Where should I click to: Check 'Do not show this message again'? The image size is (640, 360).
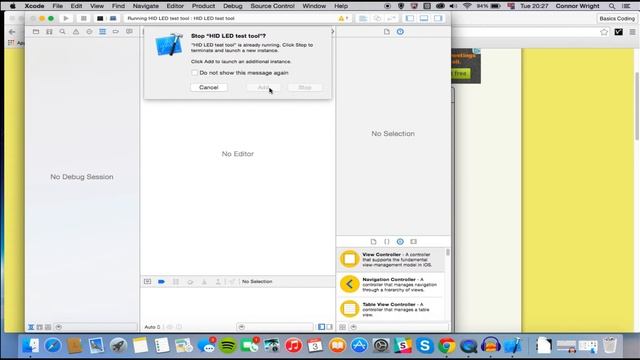click(x=194, y=73)
